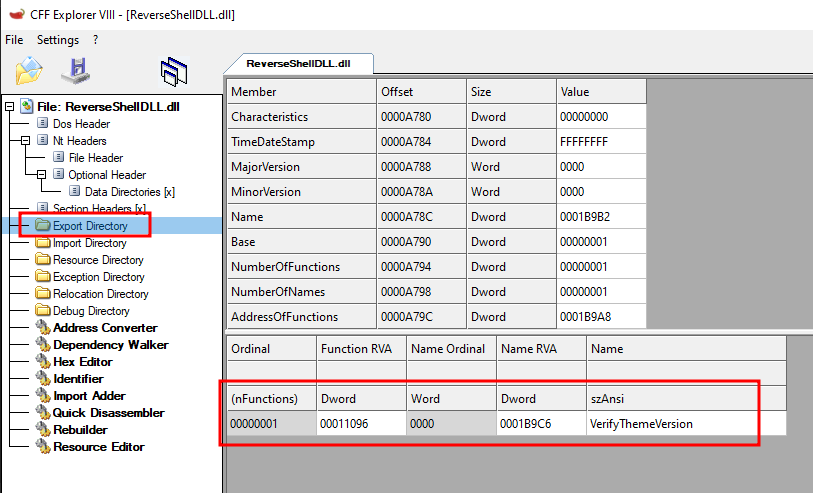813x493 pixels.
Task: Click the TimeDateStamp value FFFFFFFF
Action: tap(584, 142)
